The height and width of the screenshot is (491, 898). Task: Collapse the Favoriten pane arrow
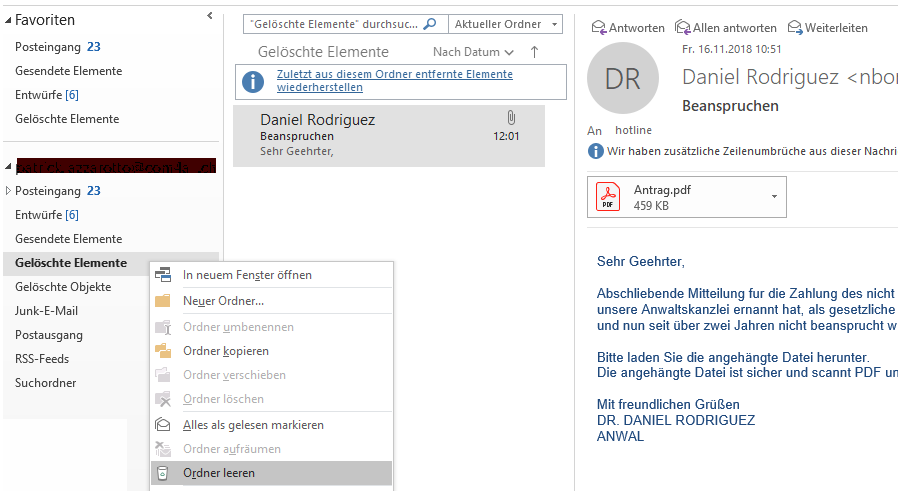coord(209,16)
